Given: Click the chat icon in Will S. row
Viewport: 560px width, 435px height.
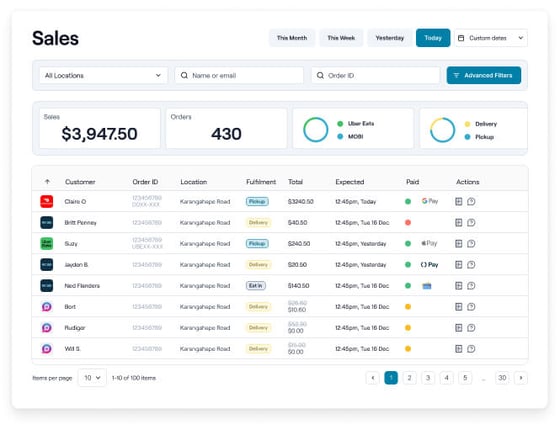Looking at the screenshot, I should pos(471,349).
